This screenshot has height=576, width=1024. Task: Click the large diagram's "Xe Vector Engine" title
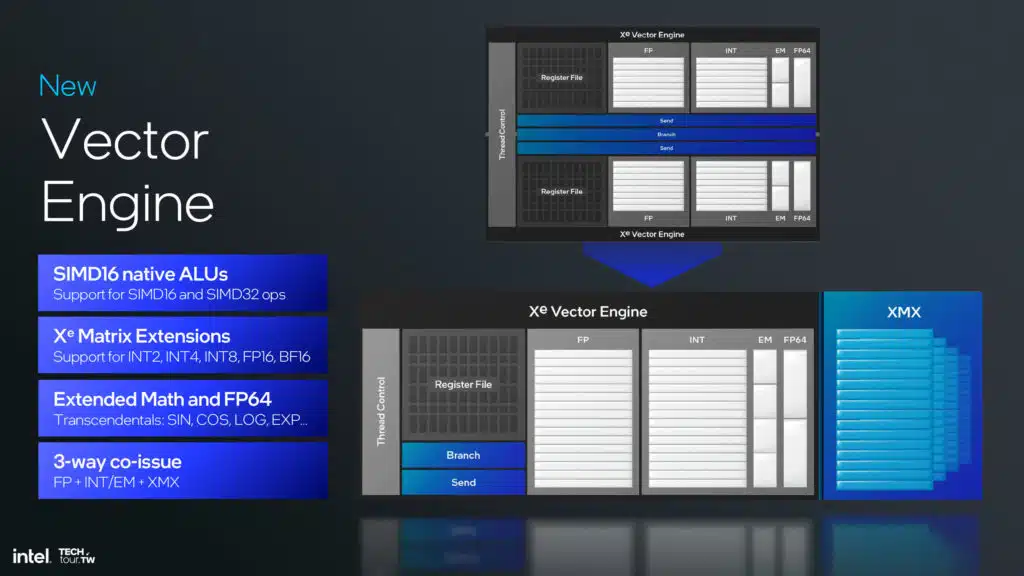(588, 312)
